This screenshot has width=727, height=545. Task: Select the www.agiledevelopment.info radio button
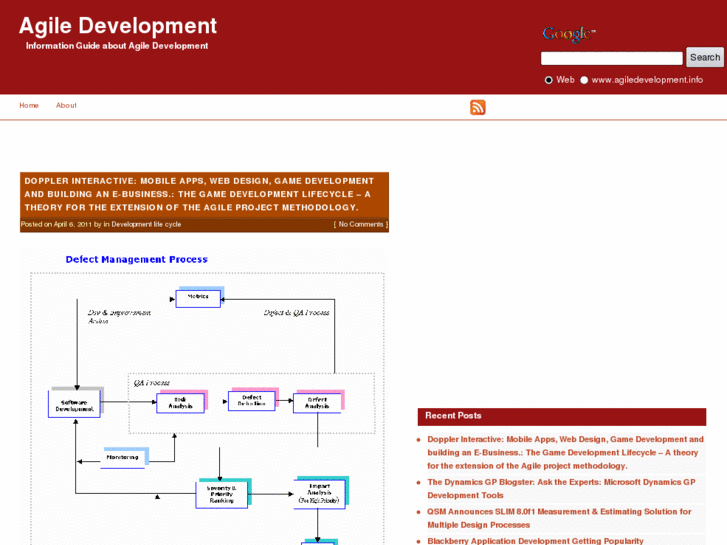[584, 80]
